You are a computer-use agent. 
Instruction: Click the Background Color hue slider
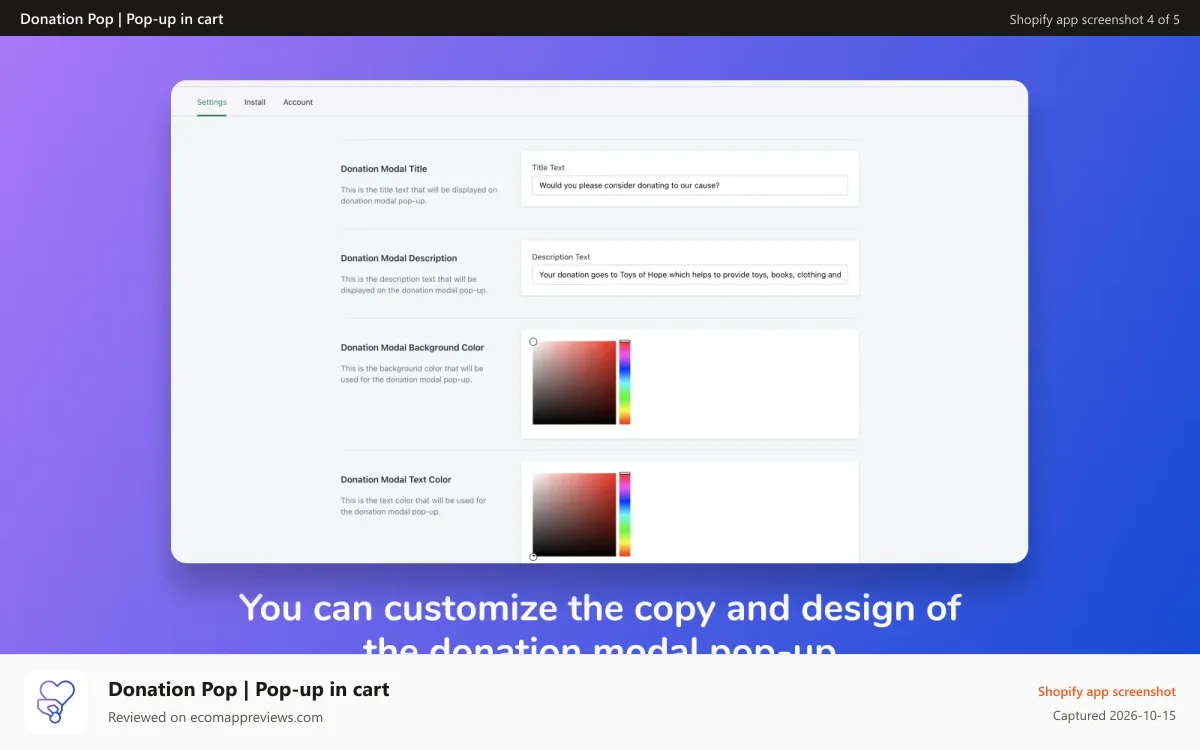click(x=624, y=382)
